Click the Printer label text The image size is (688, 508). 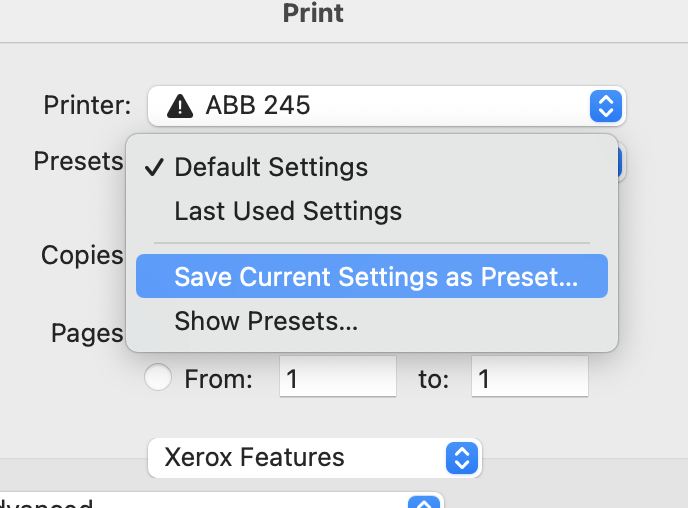(87, 104)
